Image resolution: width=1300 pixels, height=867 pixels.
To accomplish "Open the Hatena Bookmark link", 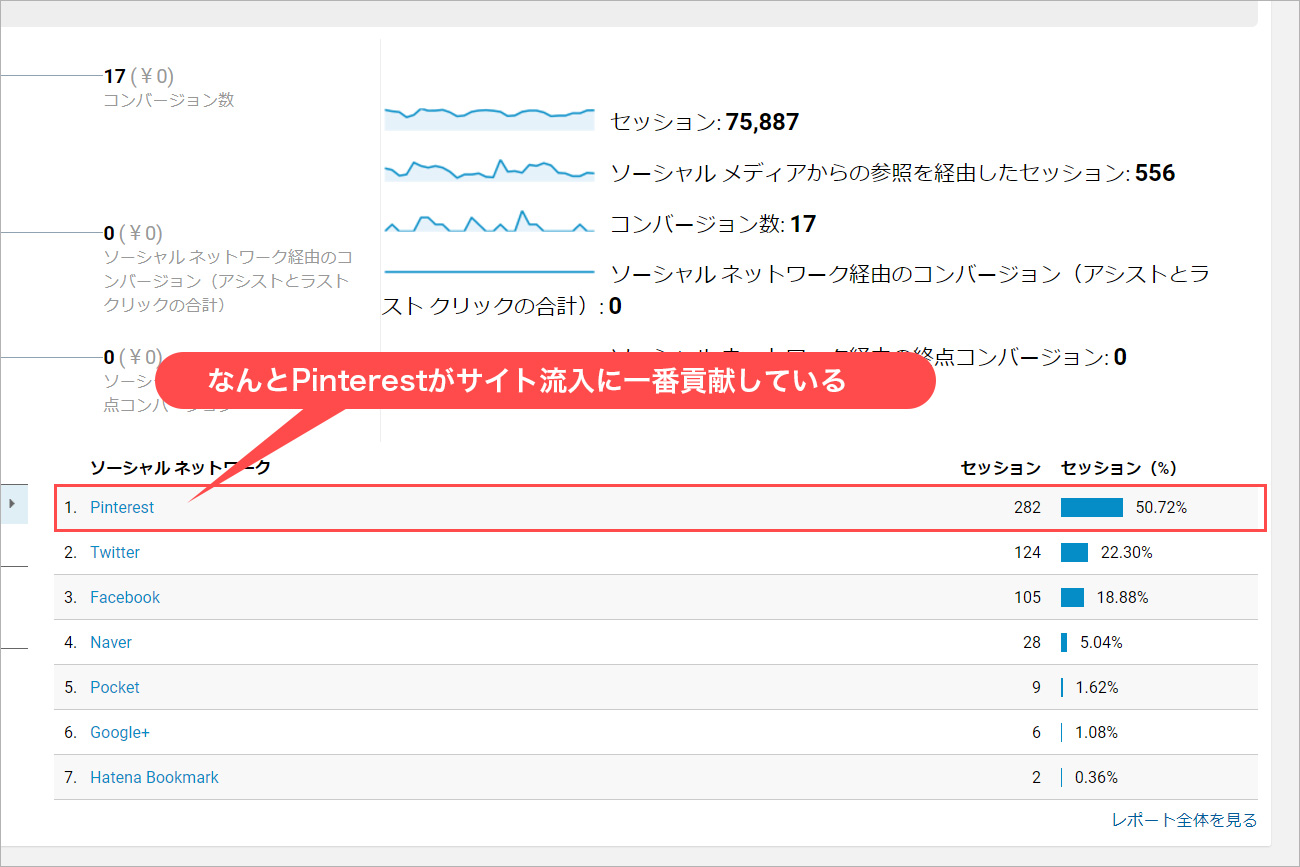I will [x=154, y=777].
